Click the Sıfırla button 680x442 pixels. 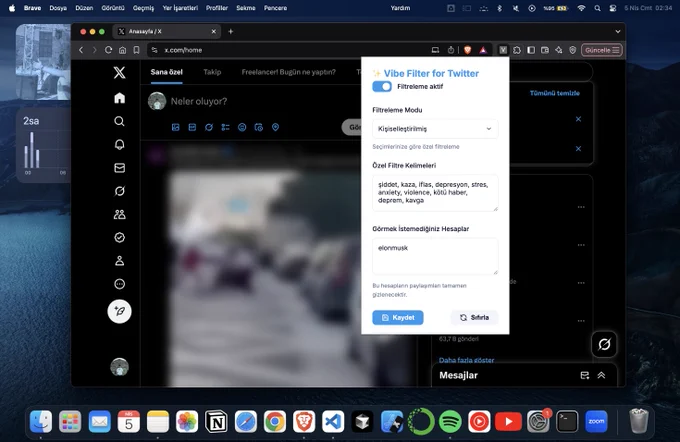(x=474, y=318)
